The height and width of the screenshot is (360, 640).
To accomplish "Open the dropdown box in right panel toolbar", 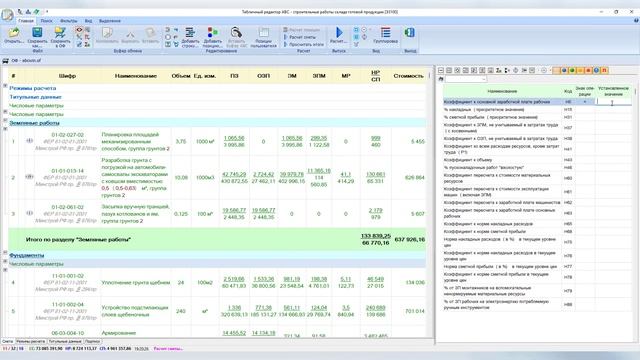I will pos(466,79).
